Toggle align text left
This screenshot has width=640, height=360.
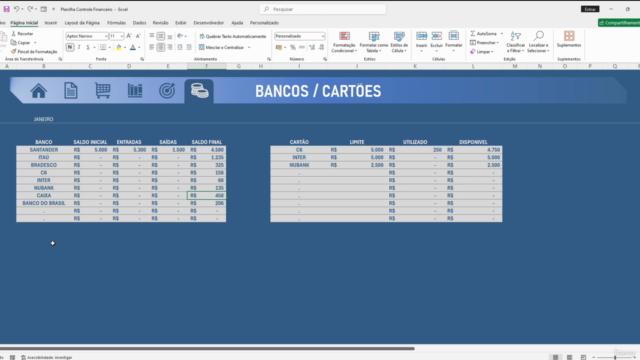[152, 47]
